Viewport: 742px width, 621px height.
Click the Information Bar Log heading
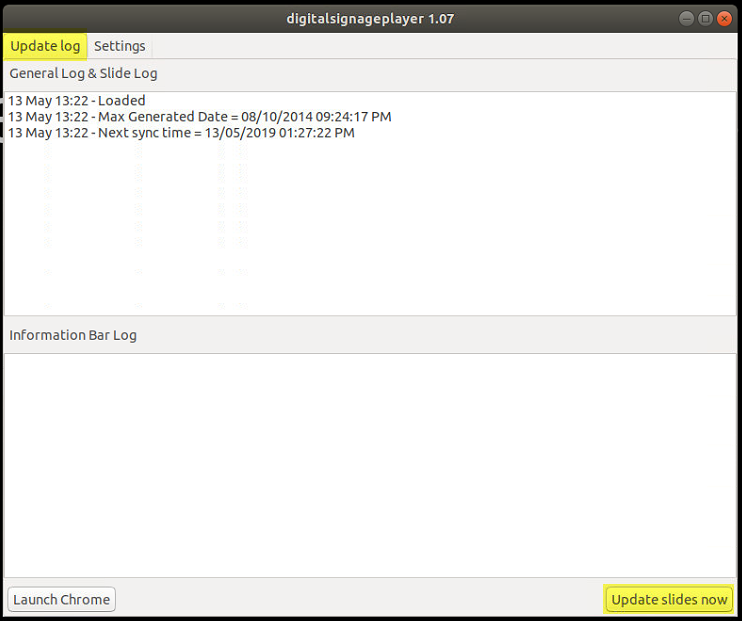[73, 335]
